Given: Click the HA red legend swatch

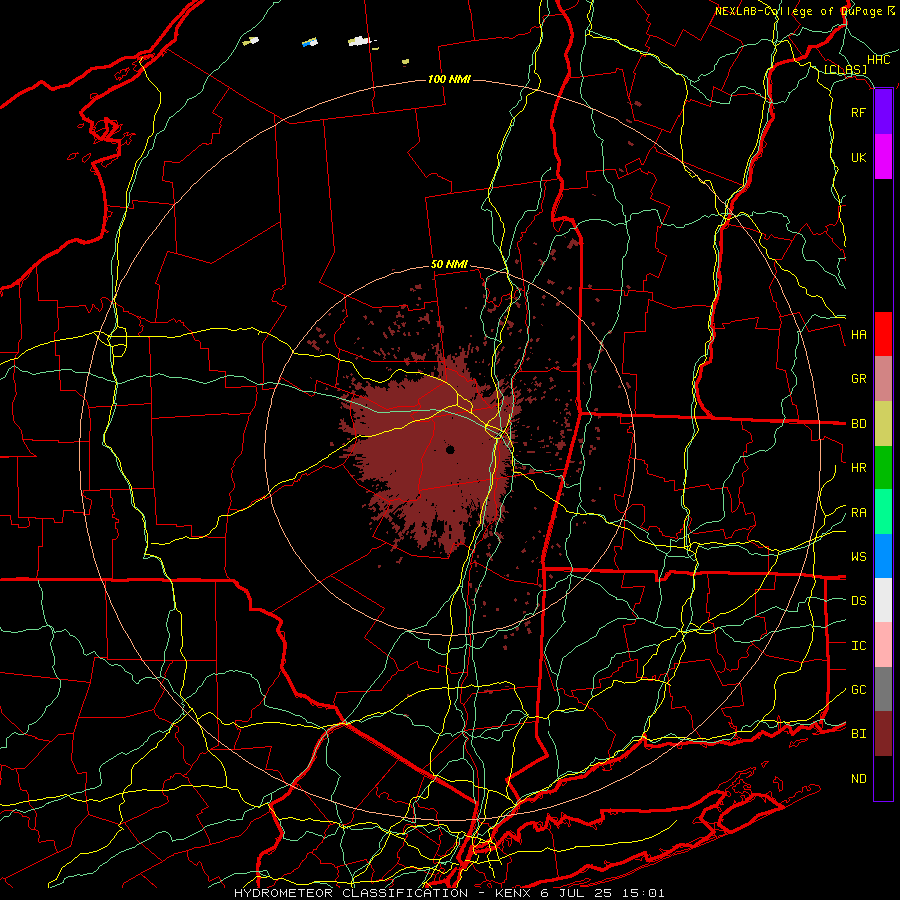Looking at the screenshot, I should (883, 334).
